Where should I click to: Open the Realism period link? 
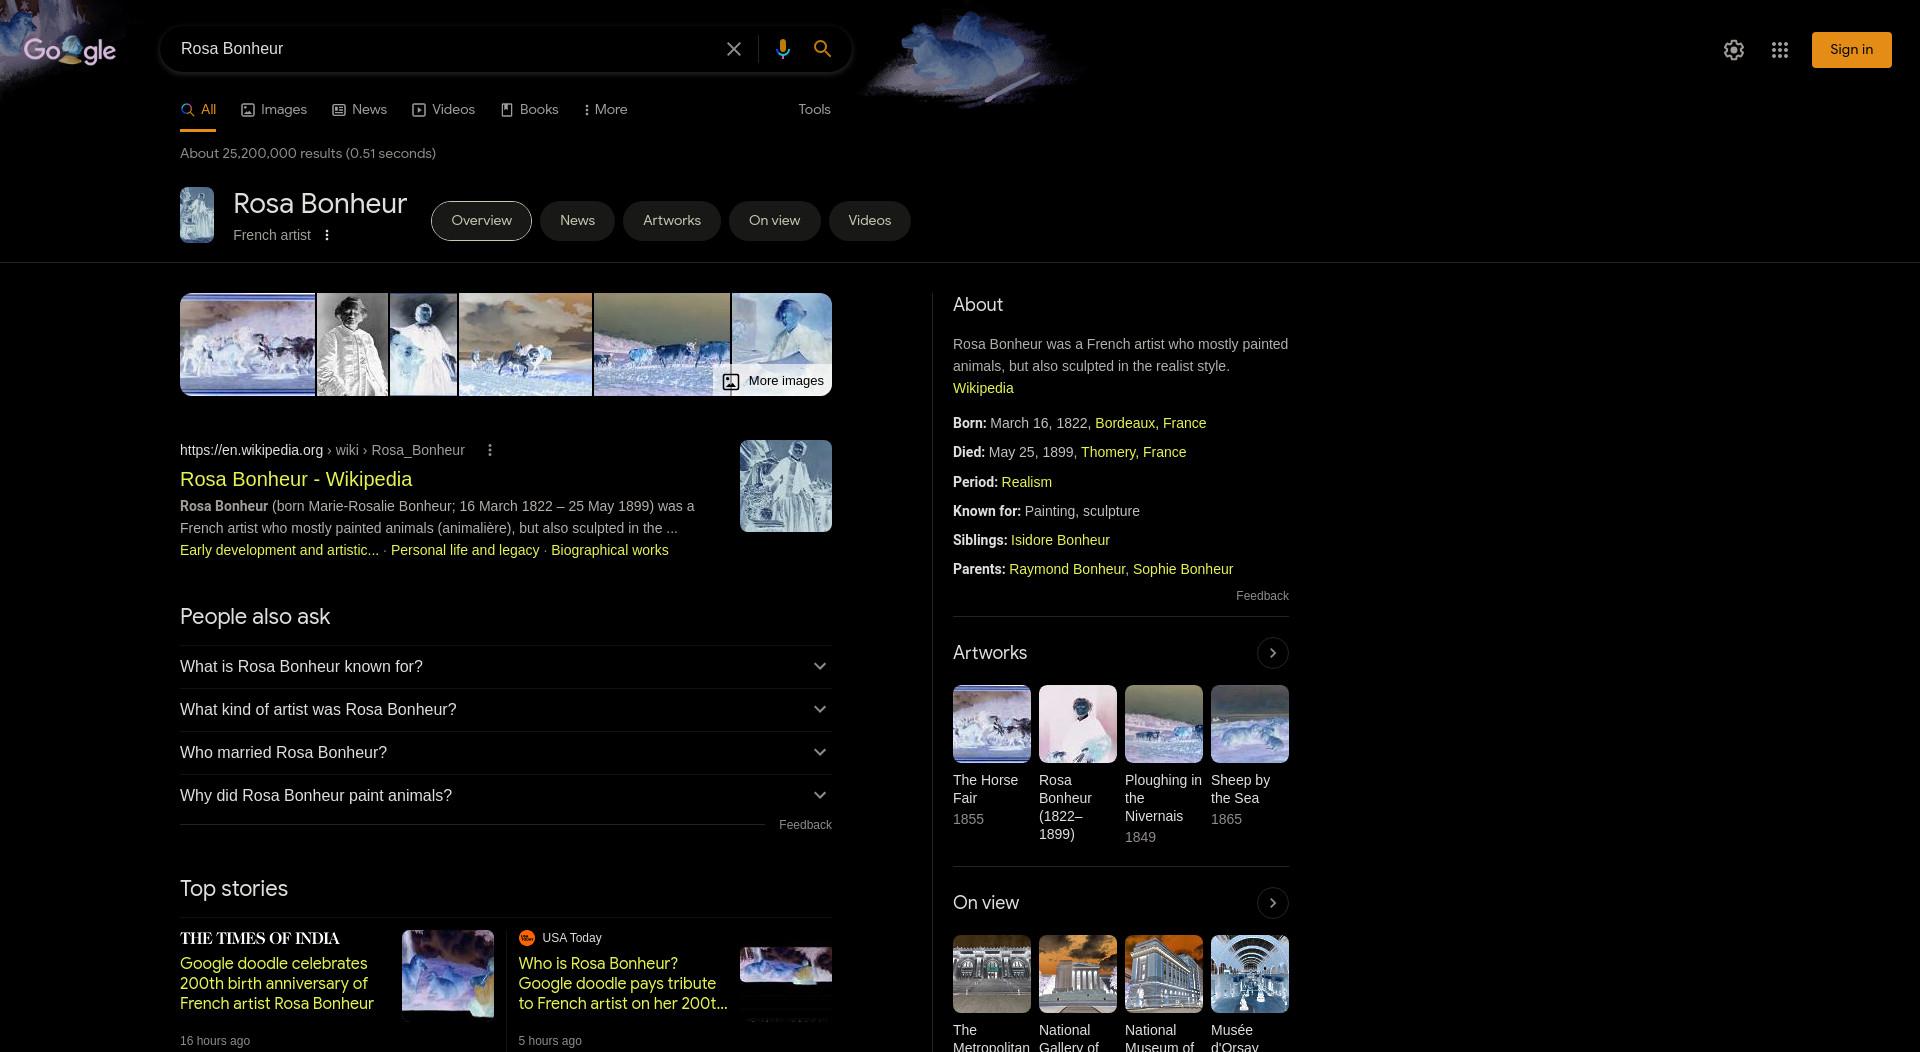[1026, 482]
